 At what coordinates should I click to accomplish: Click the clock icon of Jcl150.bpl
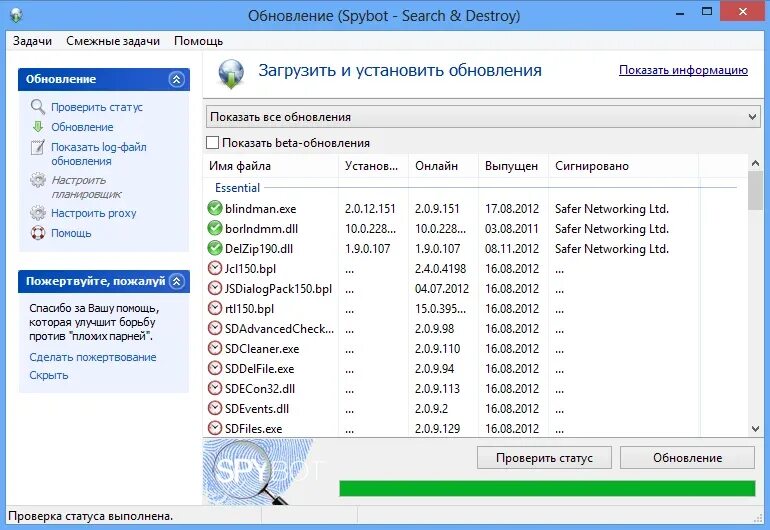215,268
